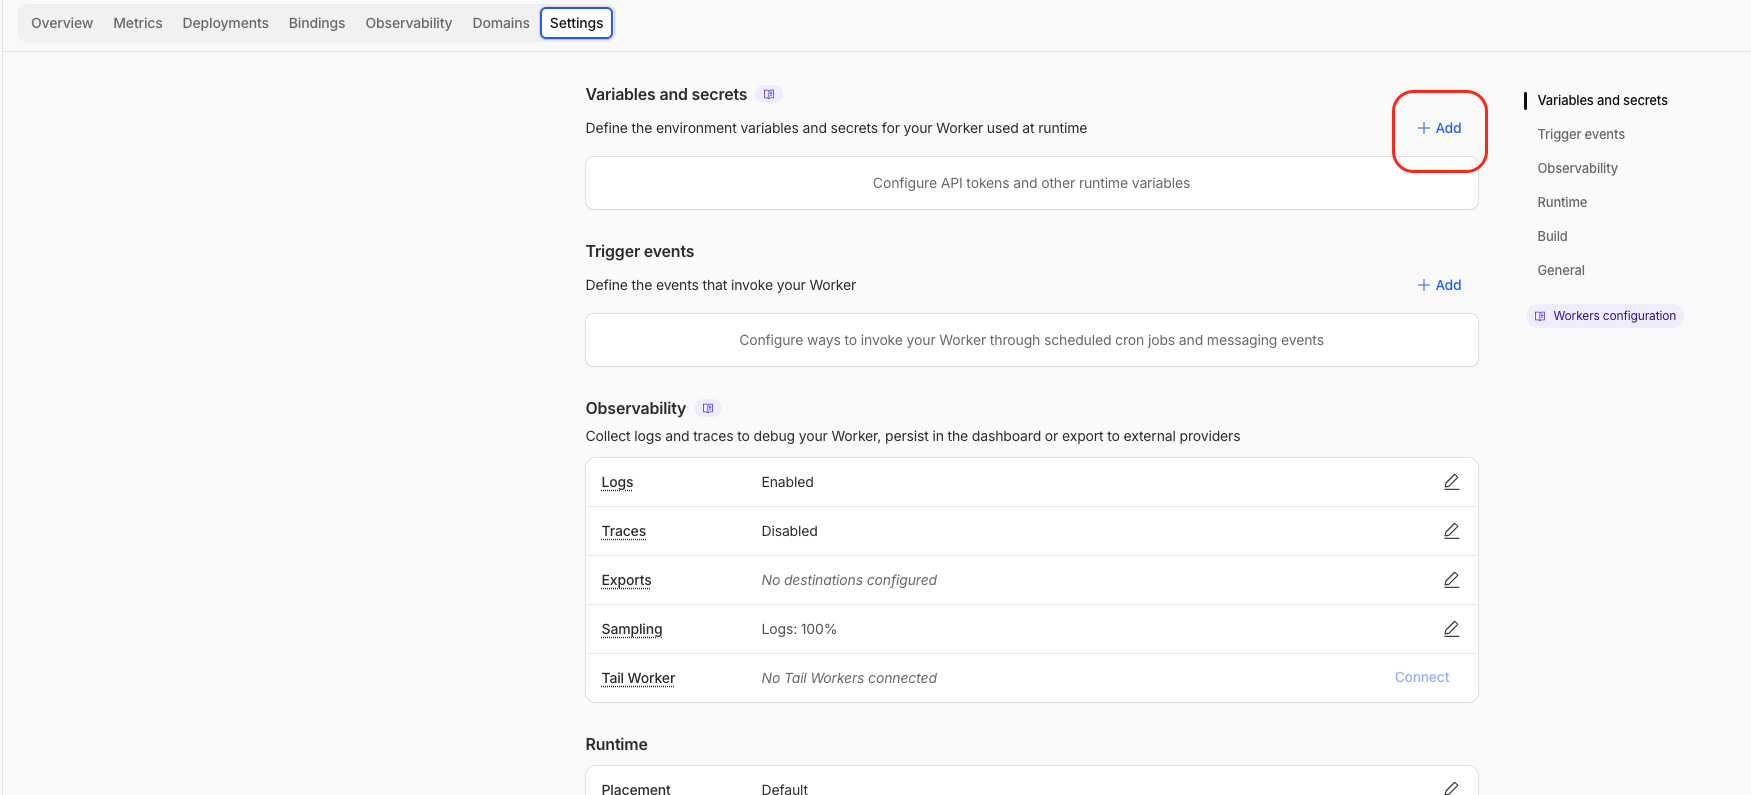The width and height of the screenshot is (1751, 795).
Task: Open docs icon beside Observability heading
Action: point(708,408)
